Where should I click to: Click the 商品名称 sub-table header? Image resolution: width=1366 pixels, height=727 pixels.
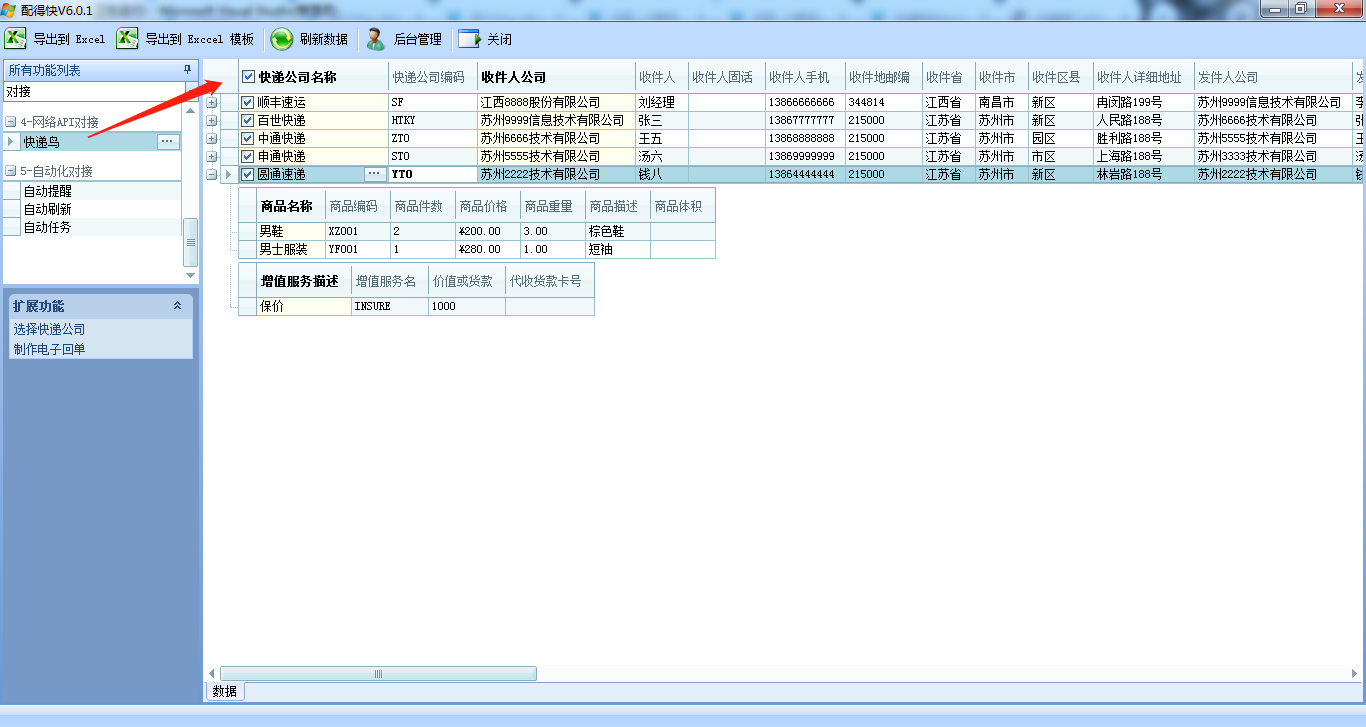(290, 206)
